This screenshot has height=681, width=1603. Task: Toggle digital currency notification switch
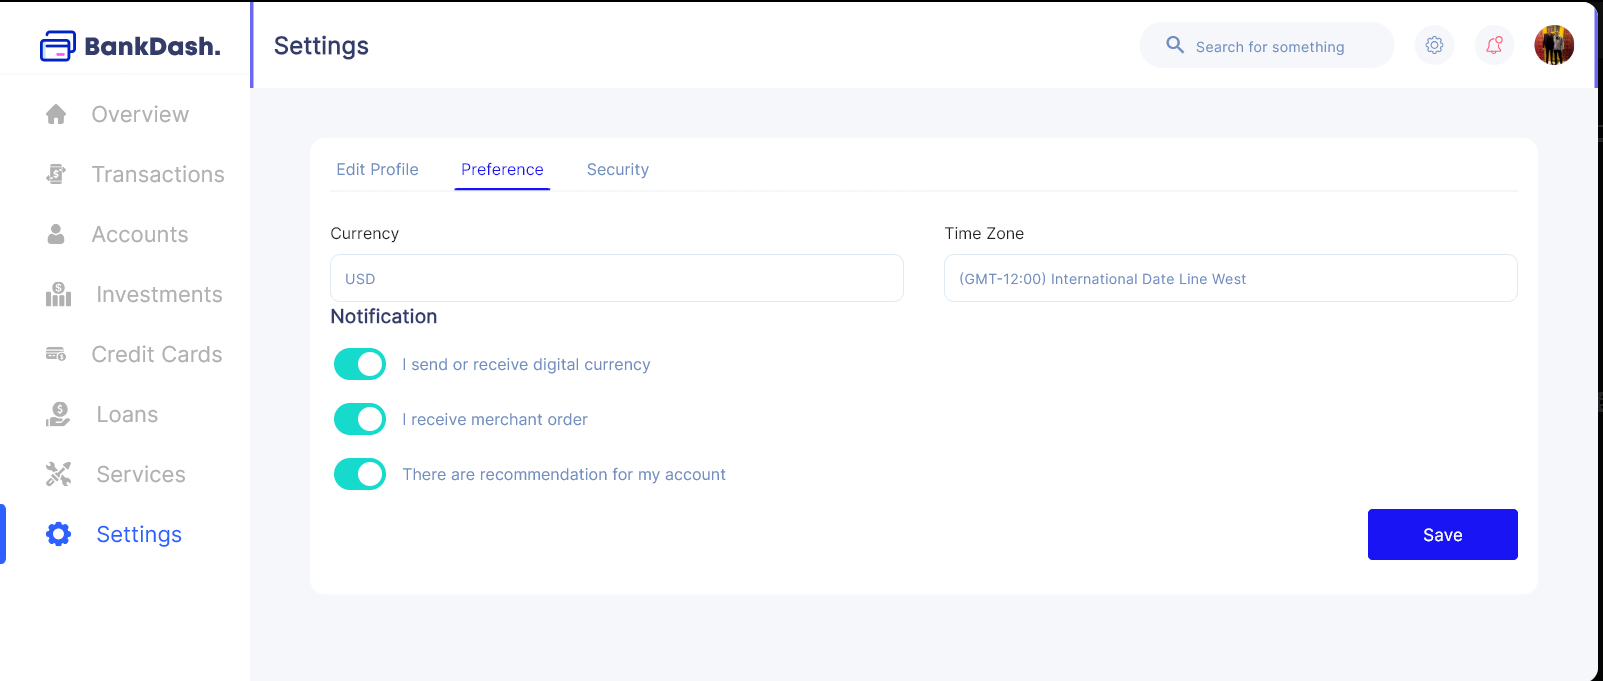pyautogui.click(x=360, y=364)
